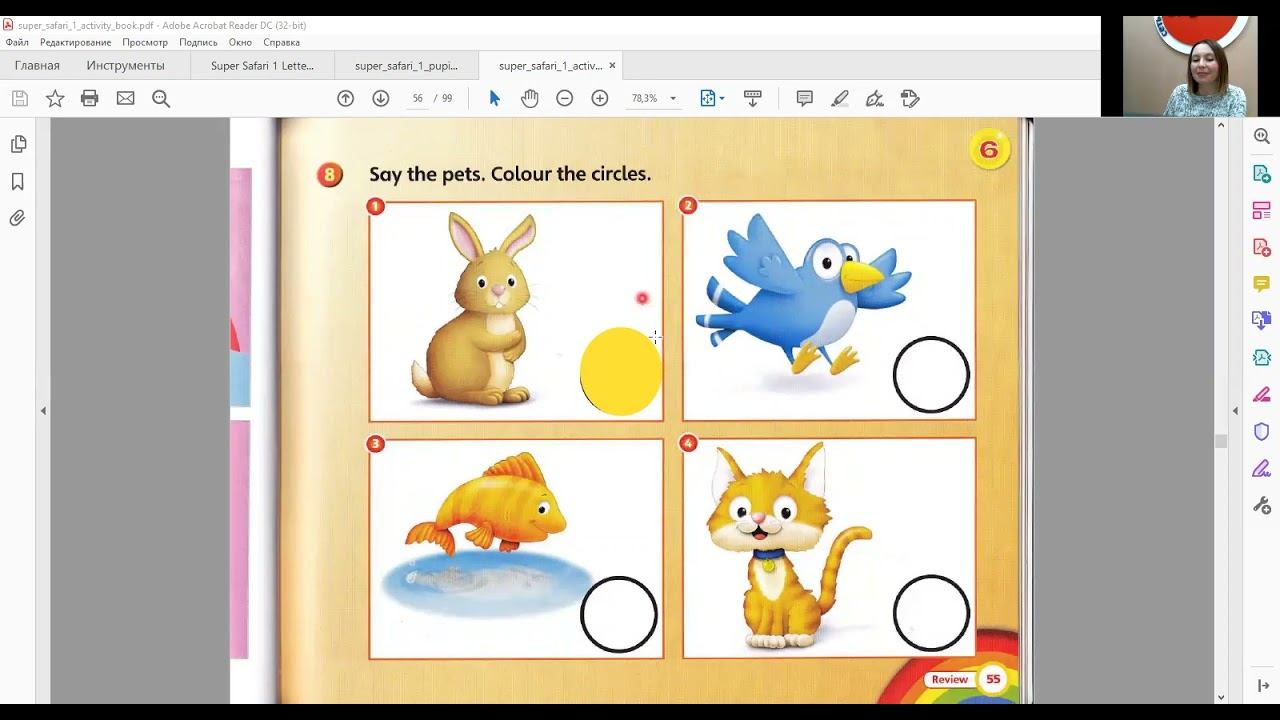The width and height of the screenshot is (1280, 720).
Task: Open the Окно menu
Action: (240, 42)
